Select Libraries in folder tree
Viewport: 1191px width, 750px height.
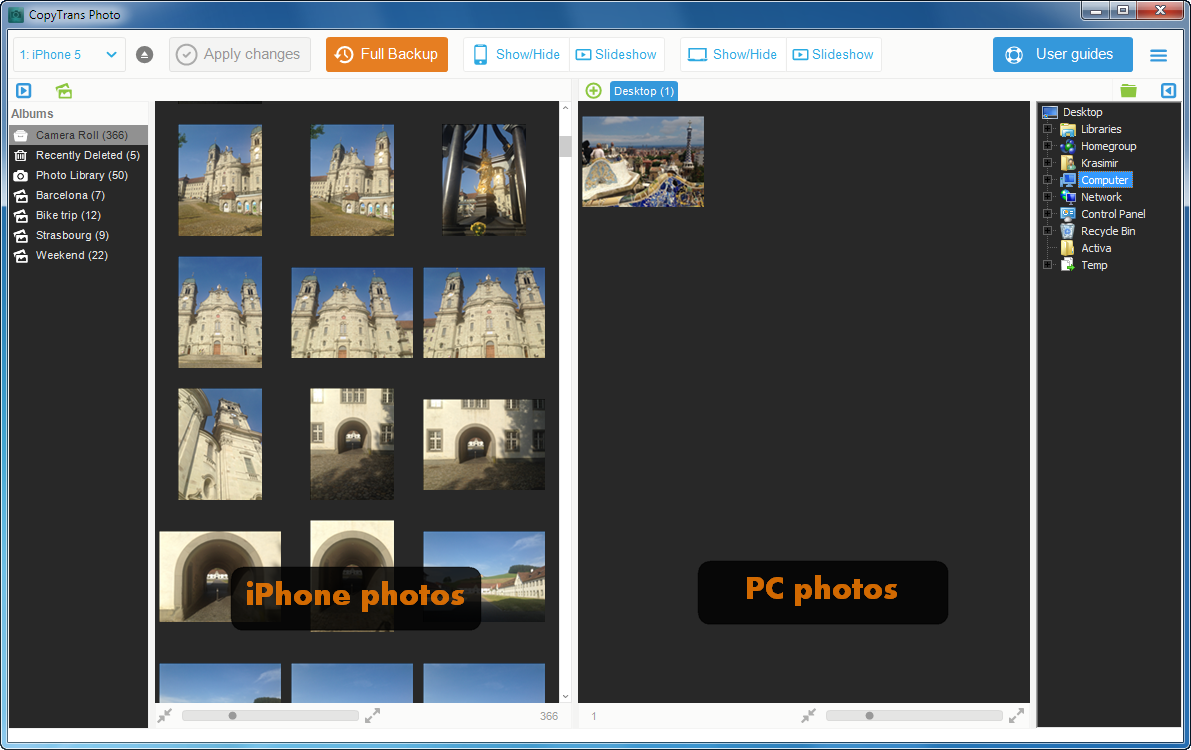pyautogui.click(x=1101, y=129)
